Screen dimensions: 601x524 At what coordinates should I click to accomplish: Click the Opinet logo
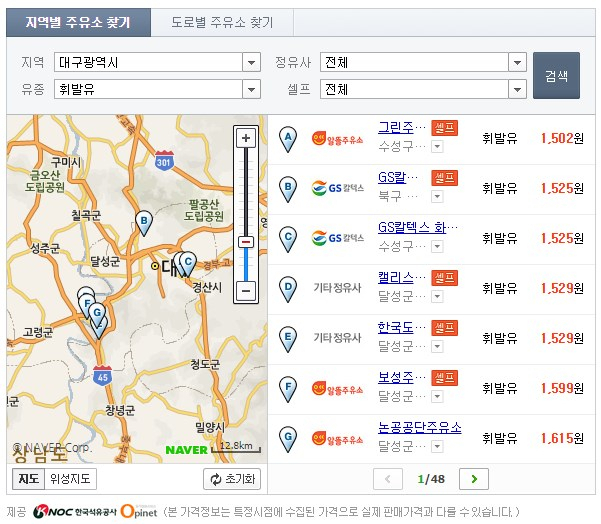coord(139,511)
